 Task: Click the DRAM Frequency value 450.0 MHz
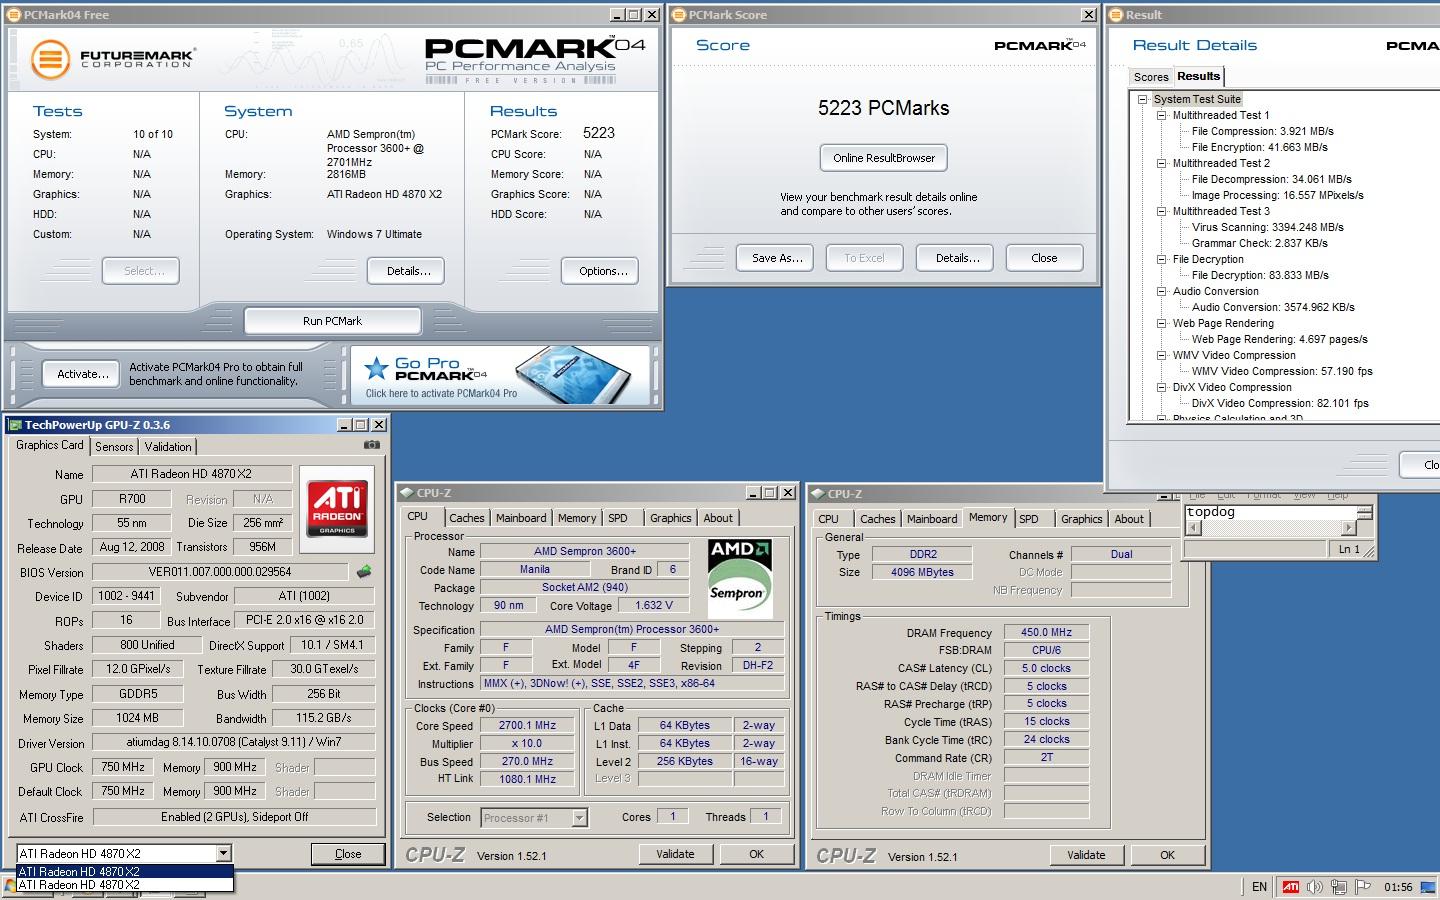pyautogui.click(x=1046, y=632)
